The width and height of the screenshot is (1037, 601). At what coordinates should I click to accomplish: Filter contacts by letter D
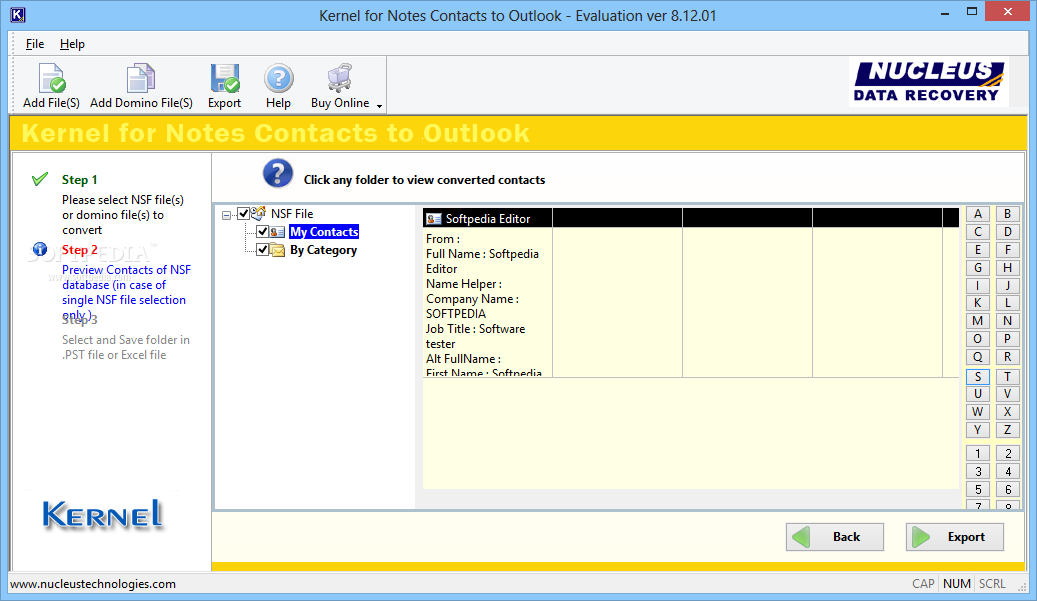[x=1007, y=232]
